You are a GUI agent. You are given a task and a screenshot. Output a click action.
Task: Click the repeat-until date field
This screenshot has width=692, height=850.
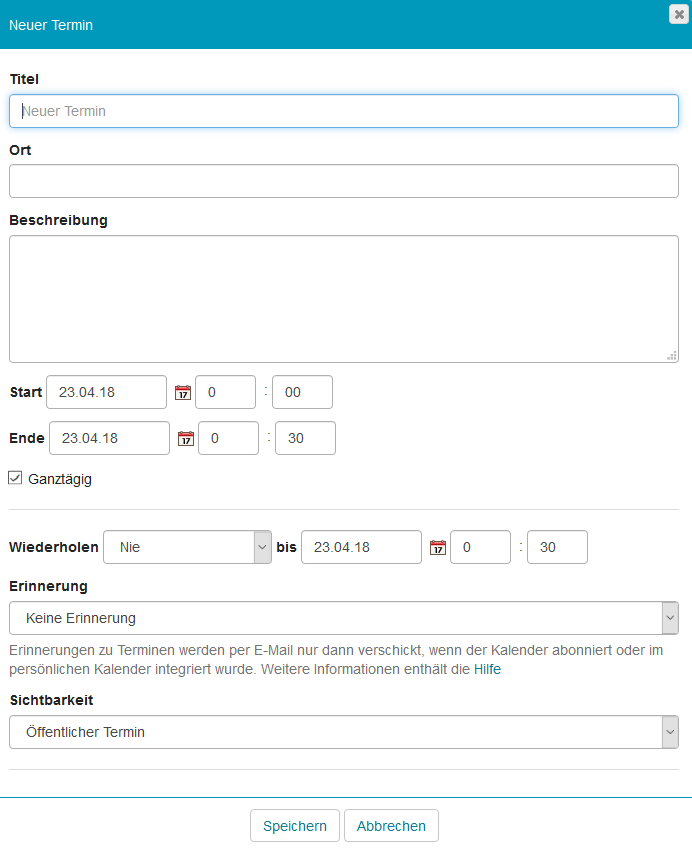[361, 548]
